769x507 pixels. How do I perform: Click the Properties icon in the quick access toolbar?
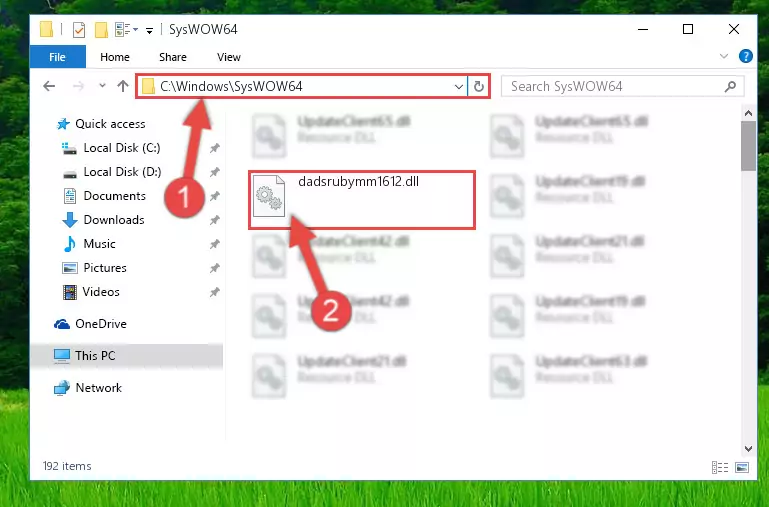click(78, 30)
